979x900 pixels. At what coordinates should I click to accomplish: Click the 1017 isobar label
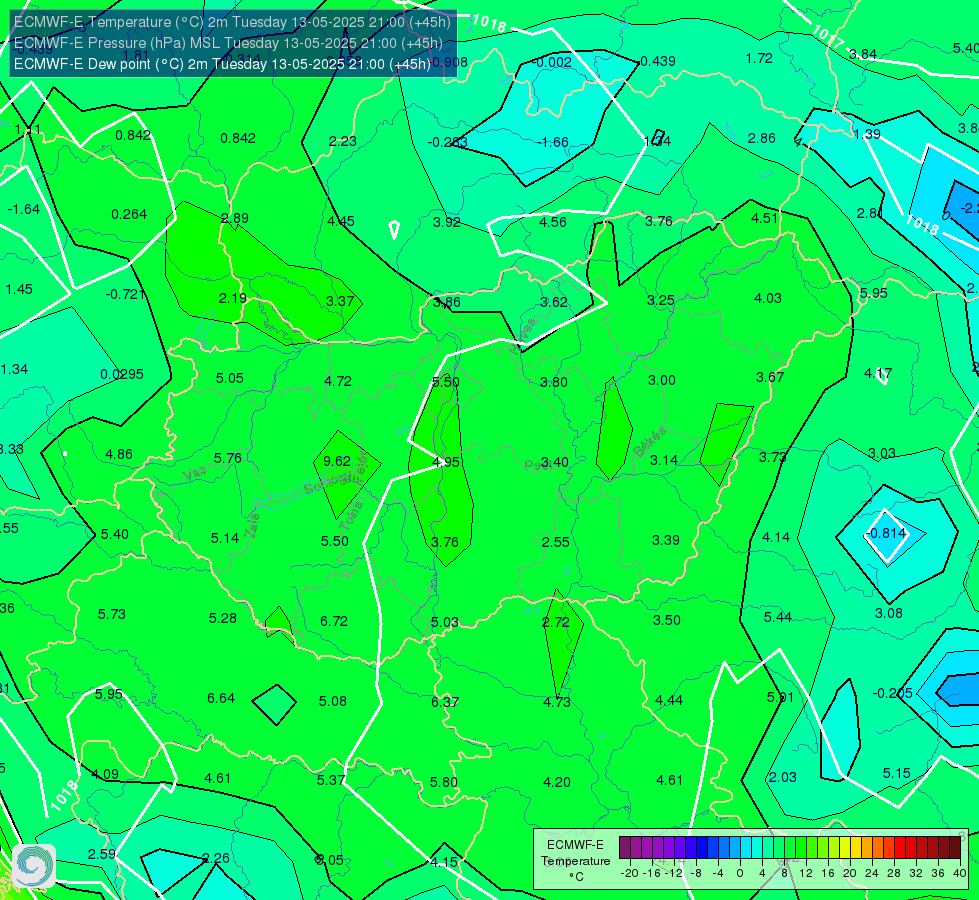(828, 36)
